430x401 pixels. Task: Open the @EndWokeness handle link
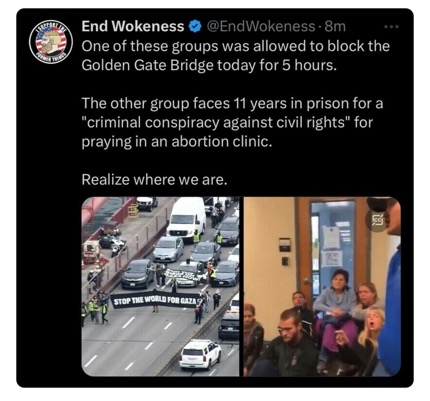click(261, 26)
